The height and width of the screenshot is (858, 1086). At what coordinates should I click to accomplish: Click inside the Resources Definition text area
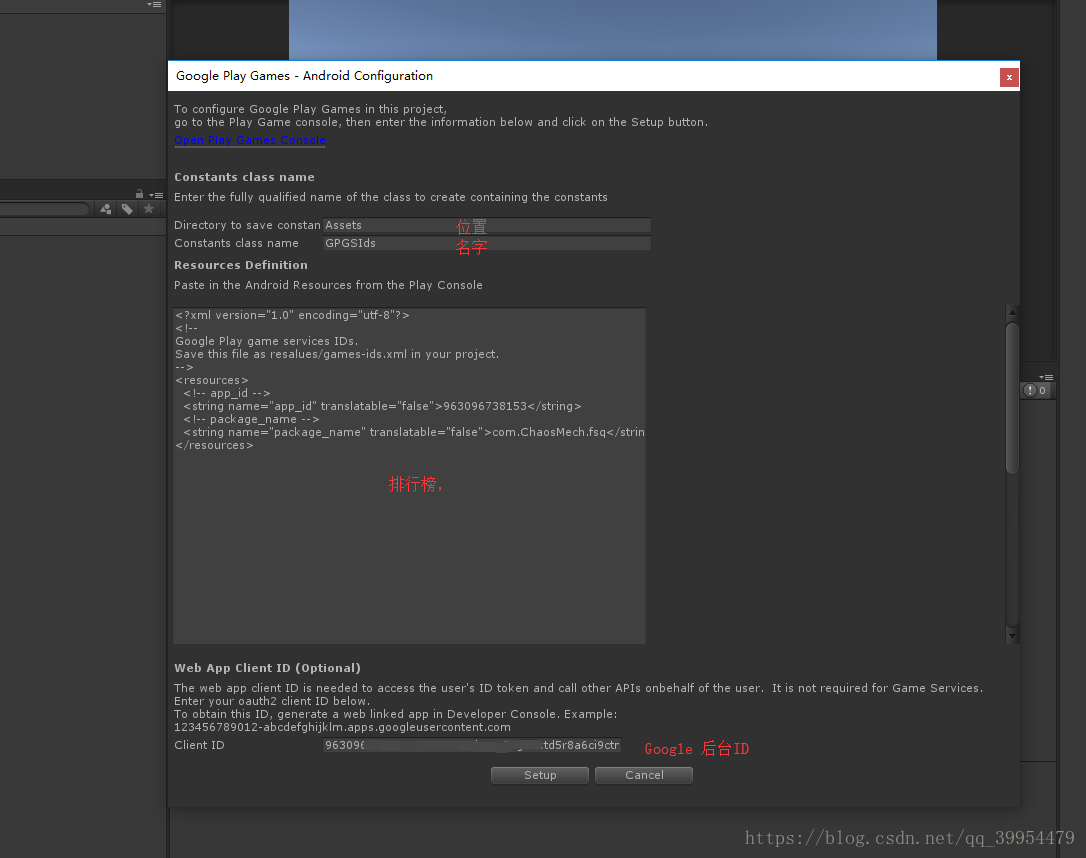[409, 476]
